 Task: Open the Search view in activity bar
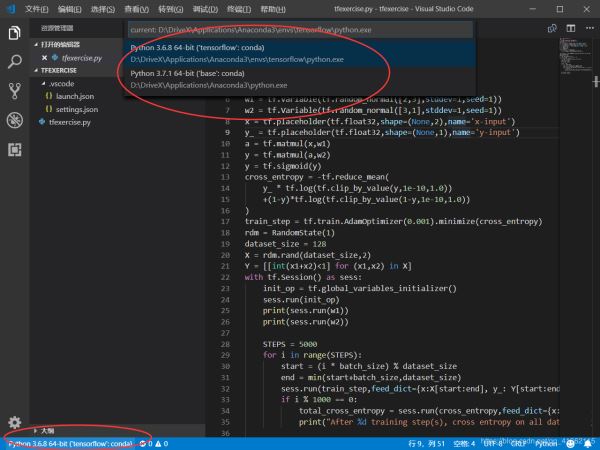(14, 63)
